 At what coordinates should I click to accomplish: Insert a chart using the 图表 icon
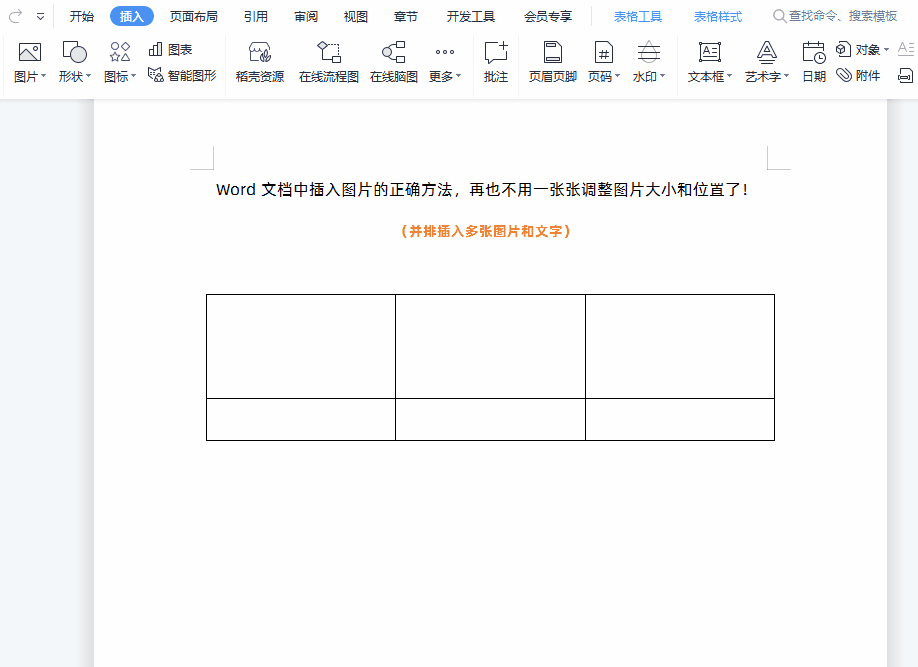tap(170, 48)
